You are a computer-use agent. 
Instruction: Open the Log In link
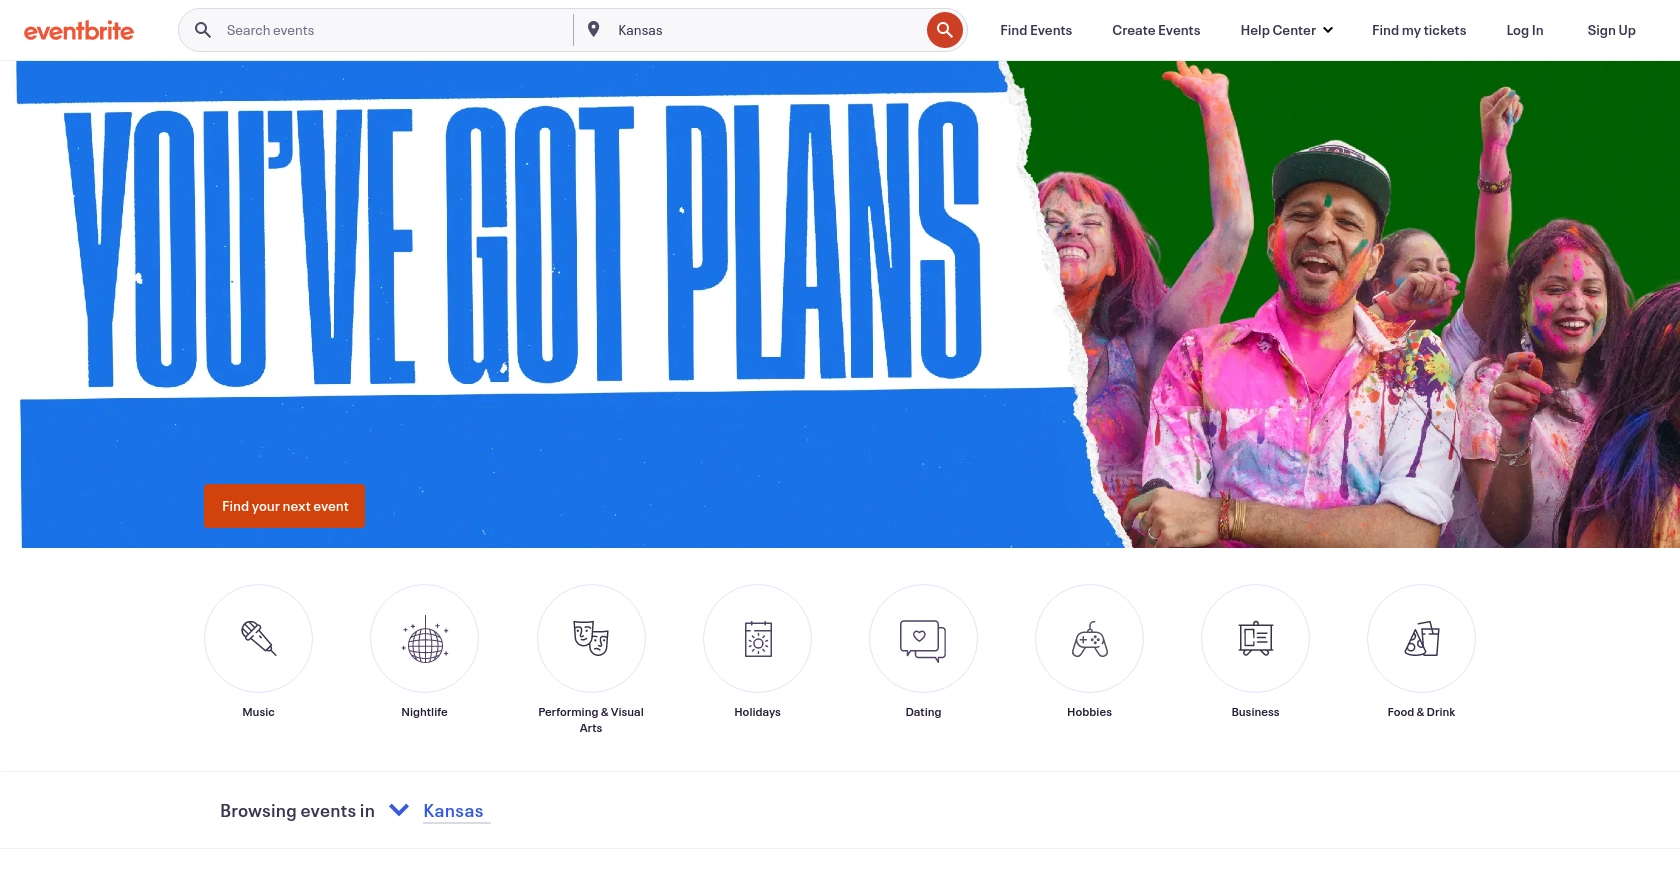click(x=1524, y=30)
